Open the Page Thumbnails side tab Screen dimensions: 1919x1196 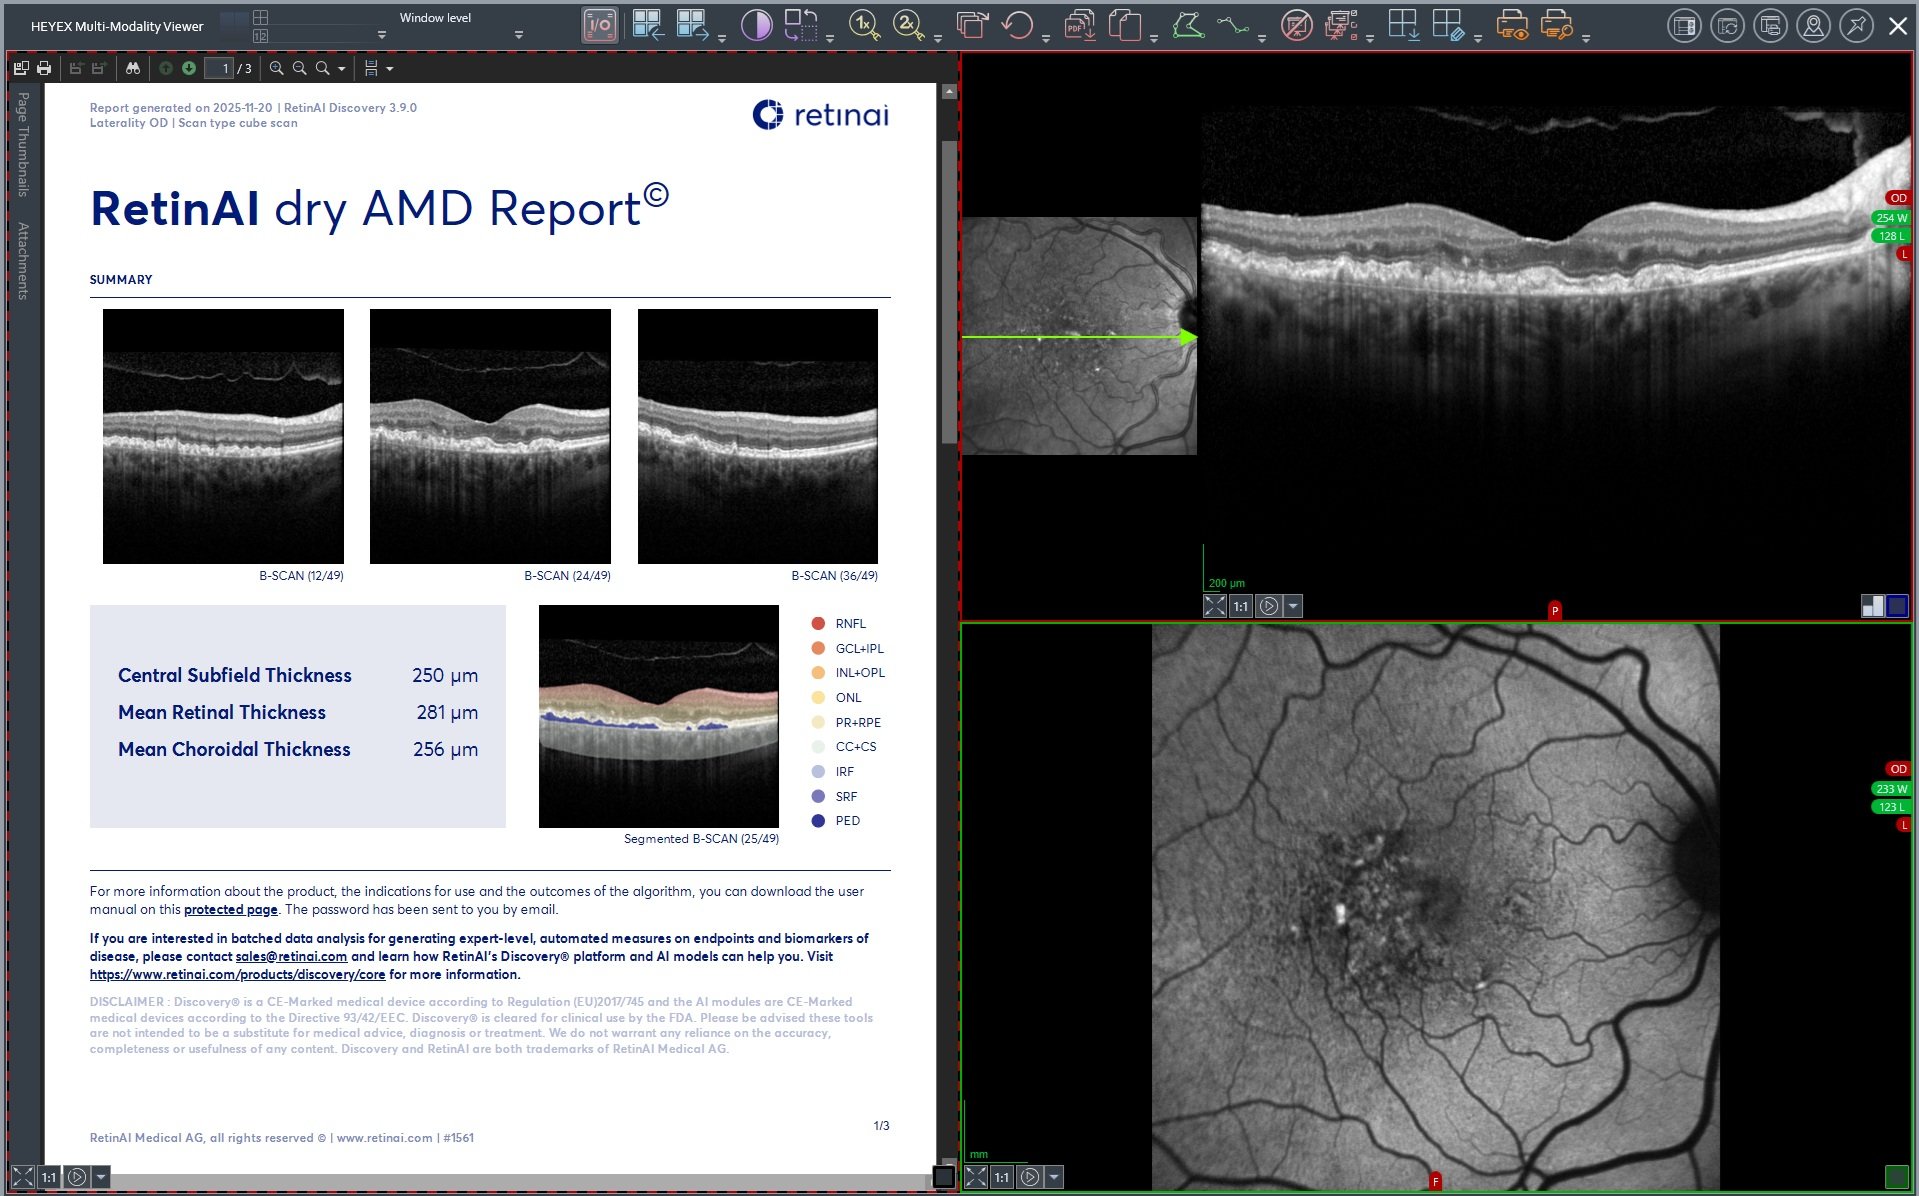23,144
